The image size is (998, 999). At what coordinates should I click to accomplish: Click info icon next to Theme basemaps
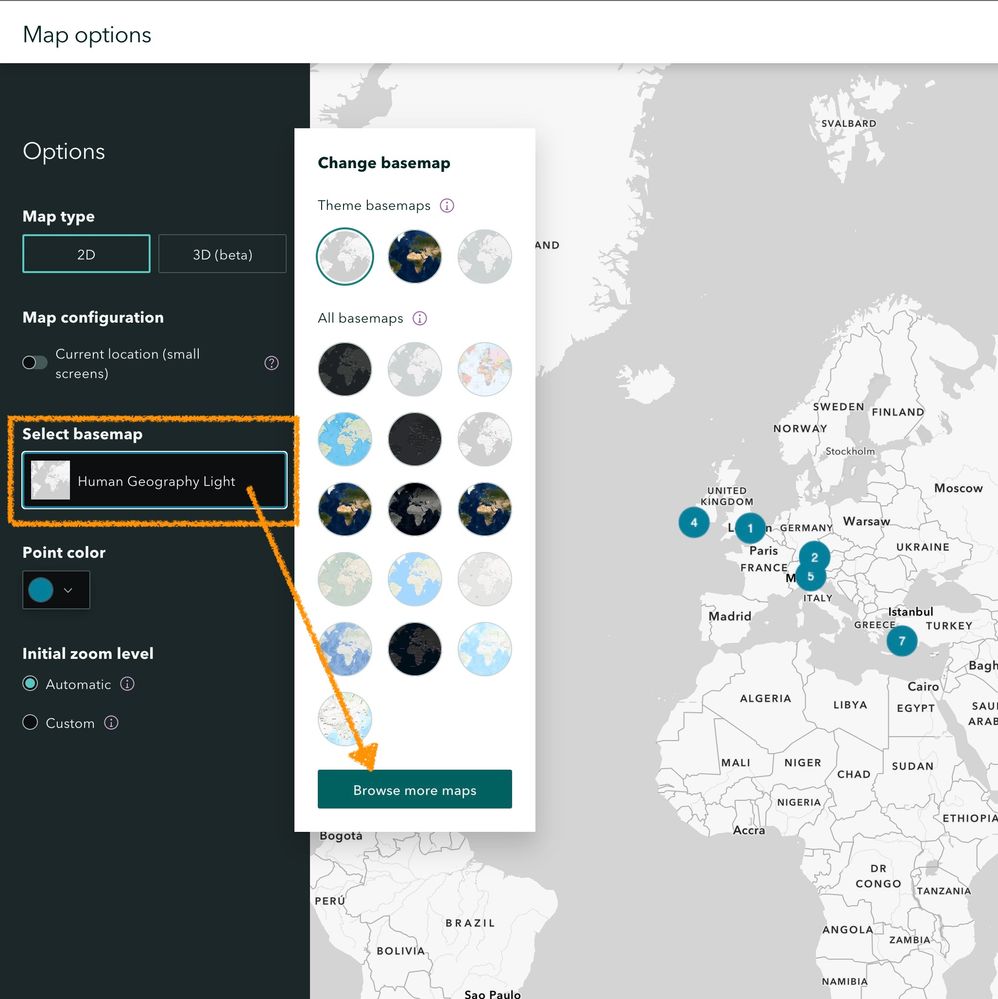click(x=447, y=206)
